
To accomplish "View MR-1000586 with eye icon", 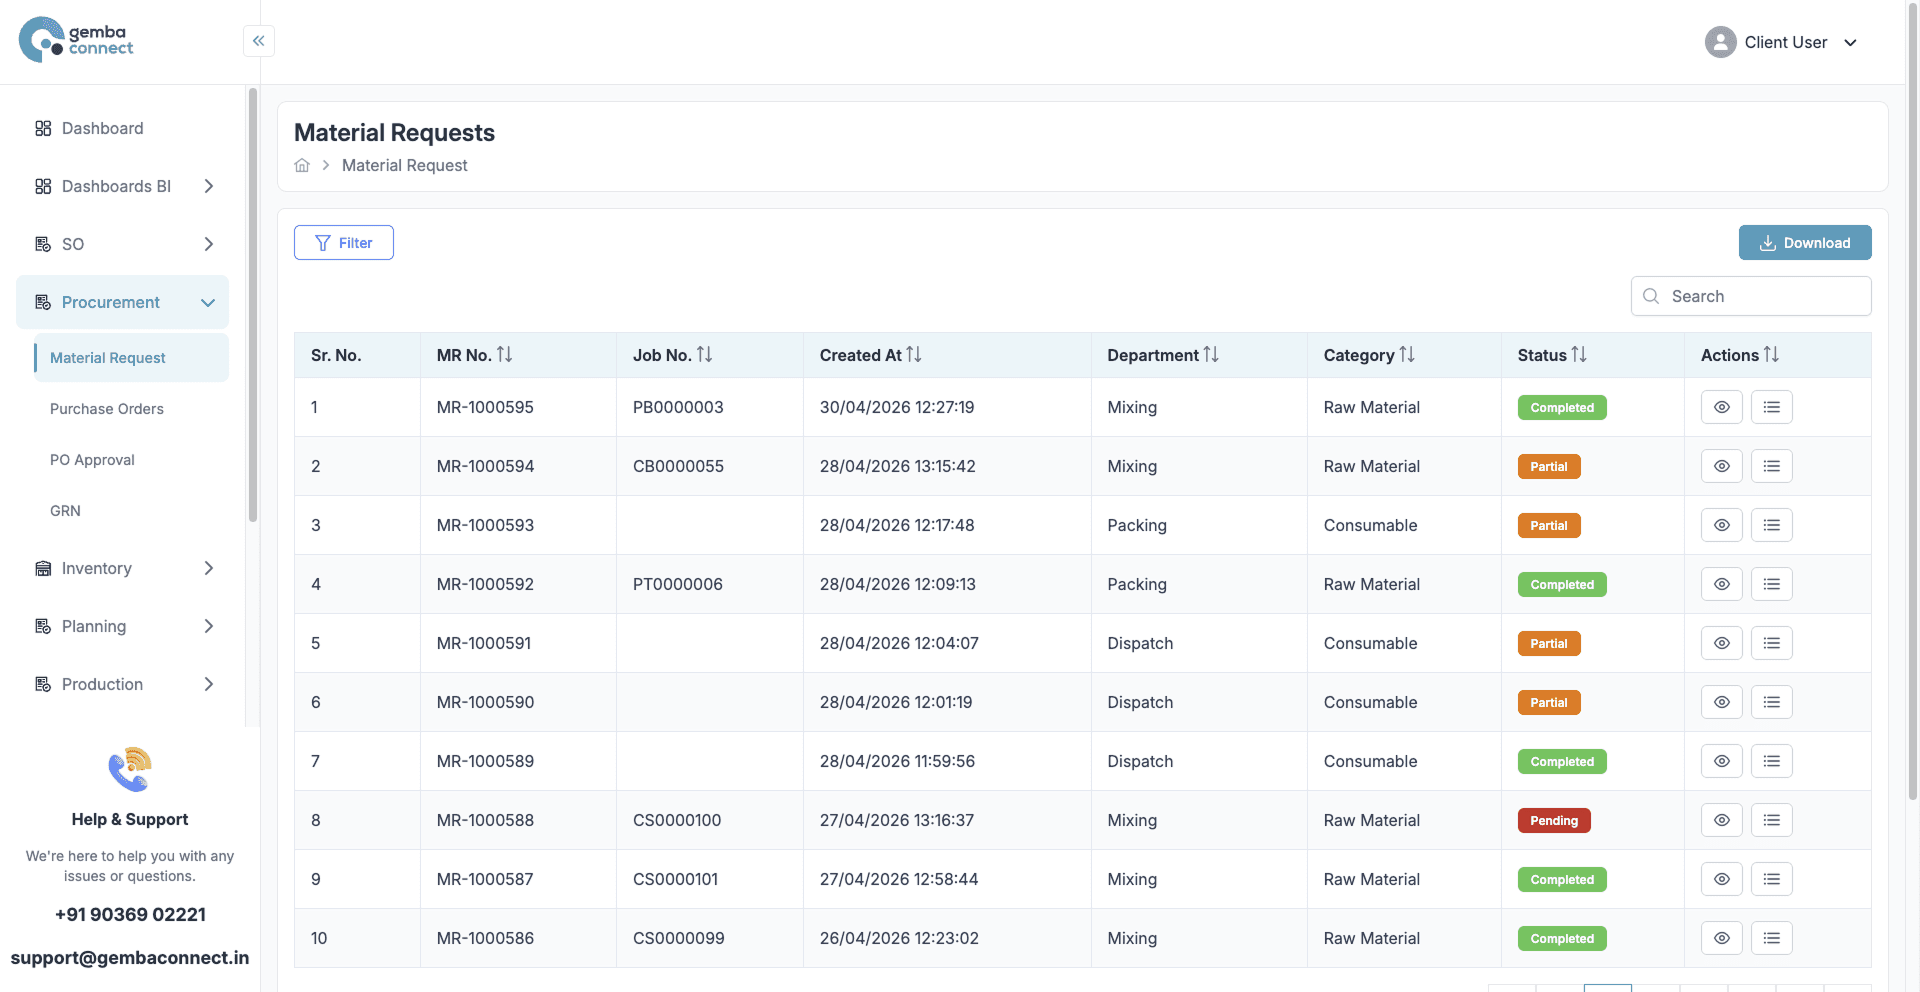I will [x=1721, y=938].
